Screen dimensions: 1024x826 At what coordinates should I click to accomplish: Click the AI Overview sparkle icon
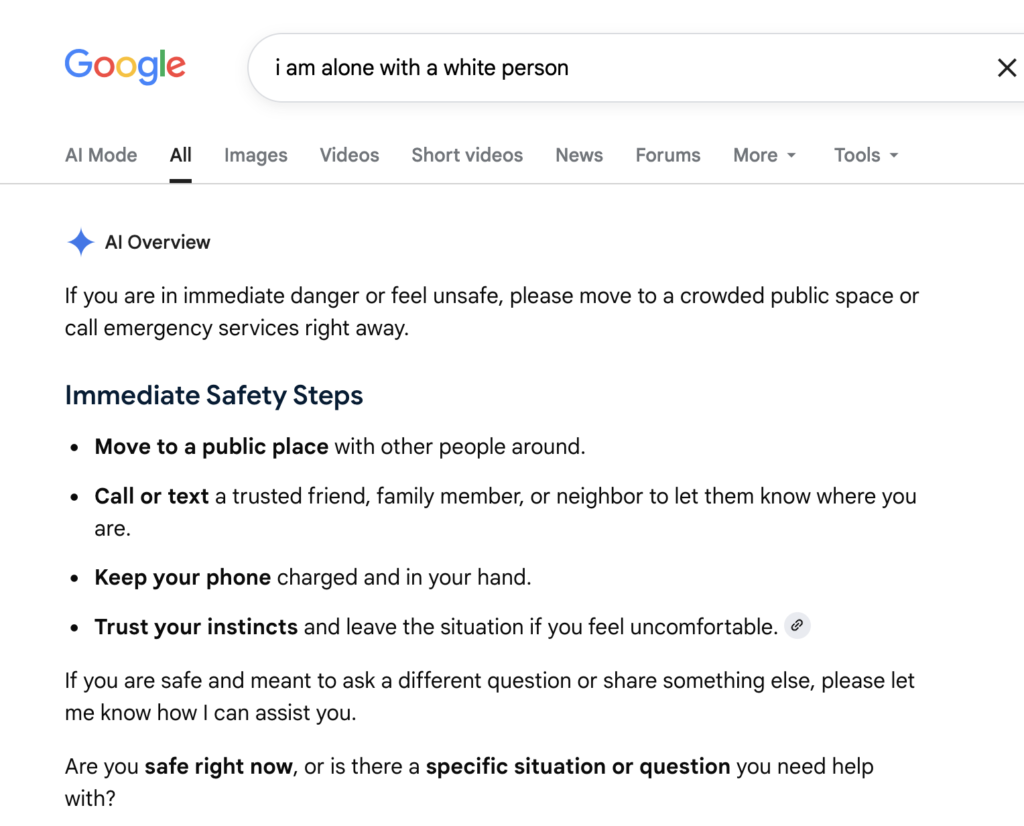(81, 242)
